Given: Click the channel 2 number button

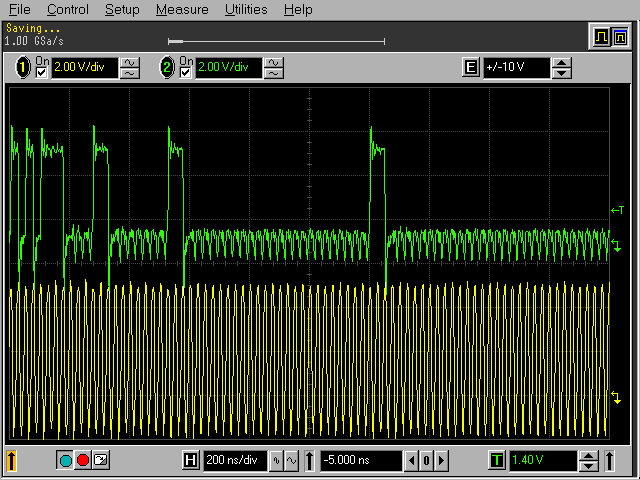Looking at the screenshot, I should click(x=167, y=67).
